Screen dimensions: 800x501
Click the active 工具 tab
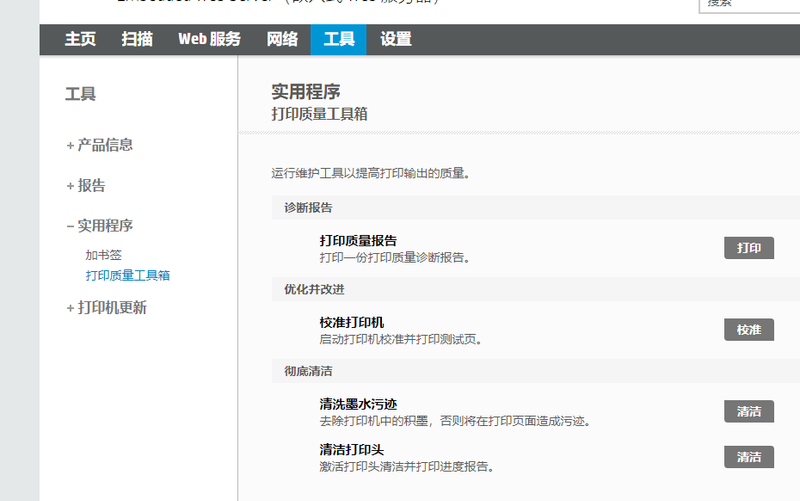click(x=339, y=39)
